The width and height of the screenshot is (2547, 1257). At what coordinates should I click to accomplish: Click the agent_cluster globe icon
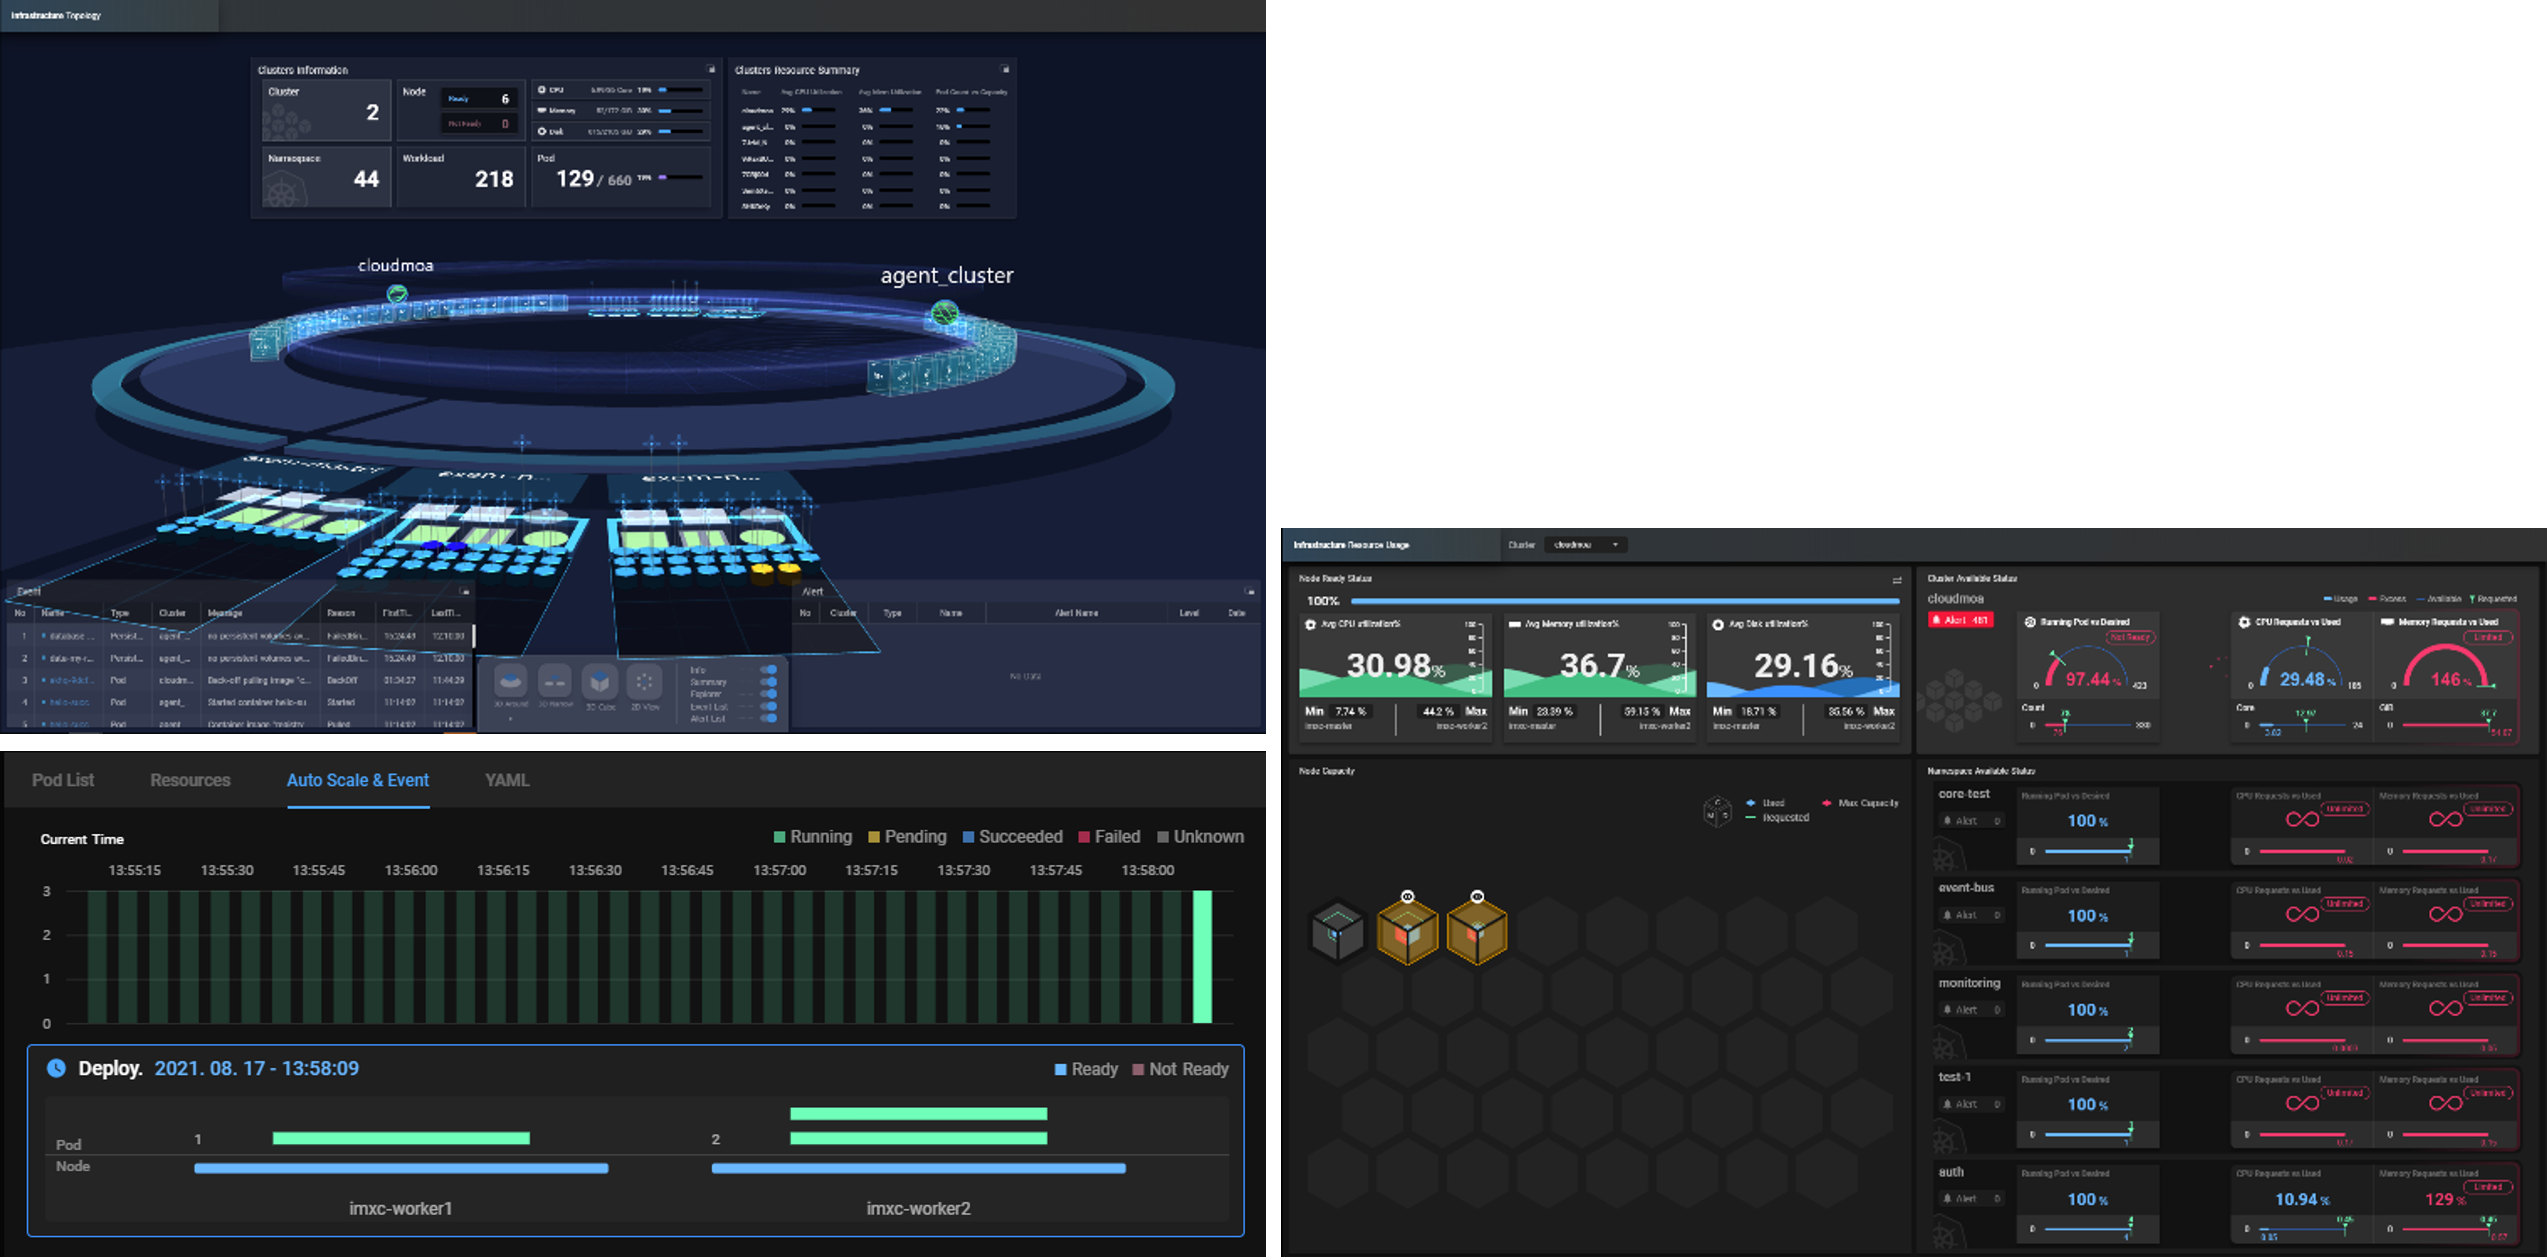coord(944,314)
